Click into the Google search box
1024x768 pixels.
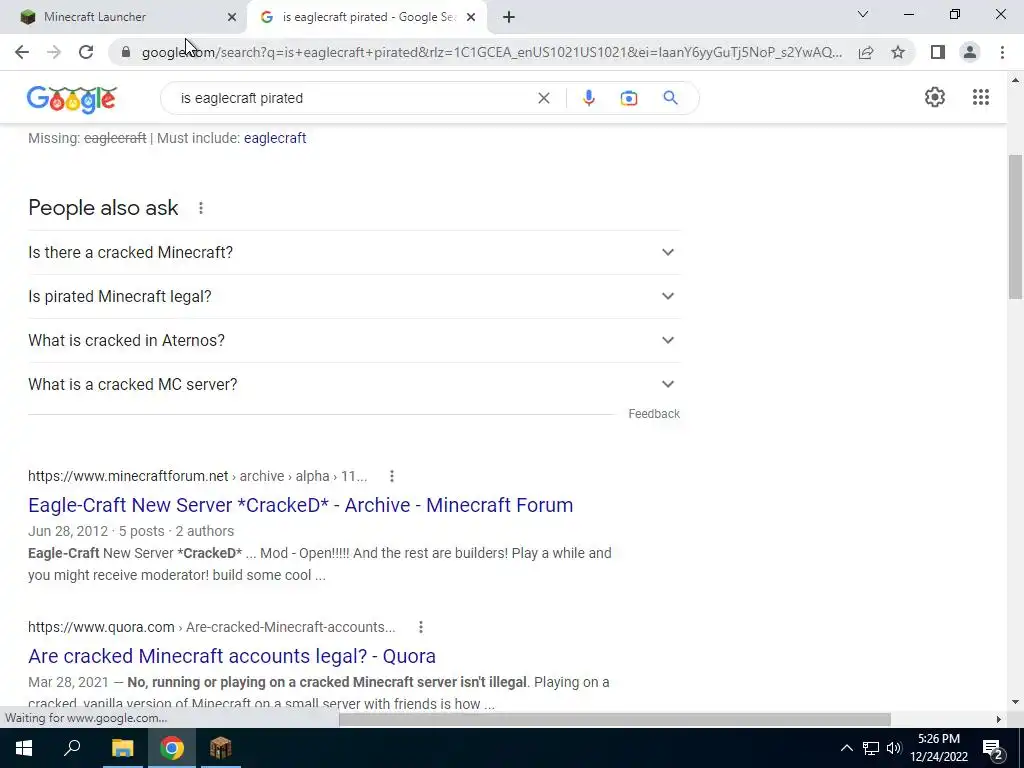[353, 98]
